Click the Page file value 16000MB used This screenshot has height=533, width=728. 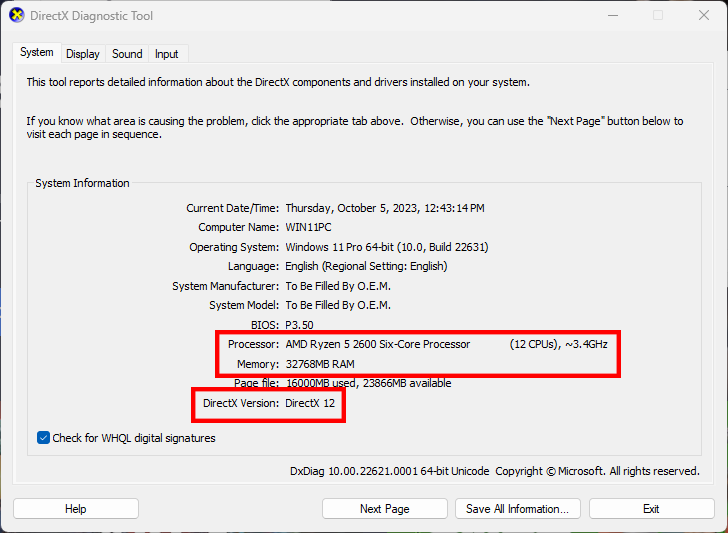[x=322, y=384]
